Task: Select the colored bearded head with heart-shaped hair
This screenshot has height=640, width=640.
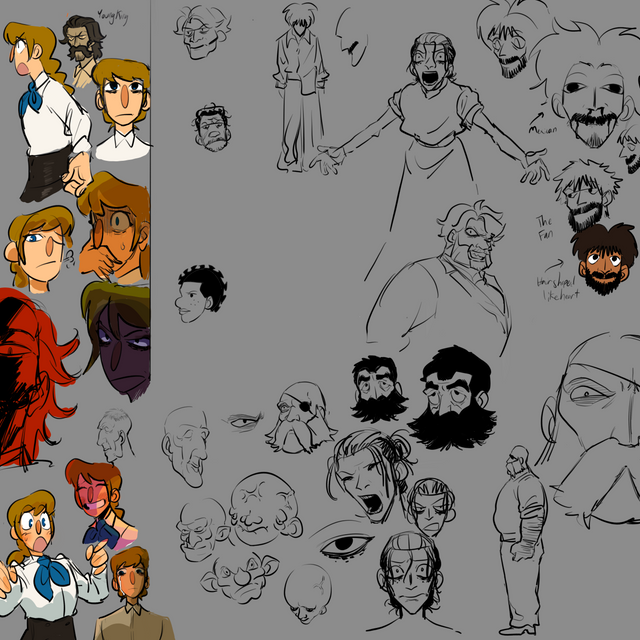Action: point(604,258)
